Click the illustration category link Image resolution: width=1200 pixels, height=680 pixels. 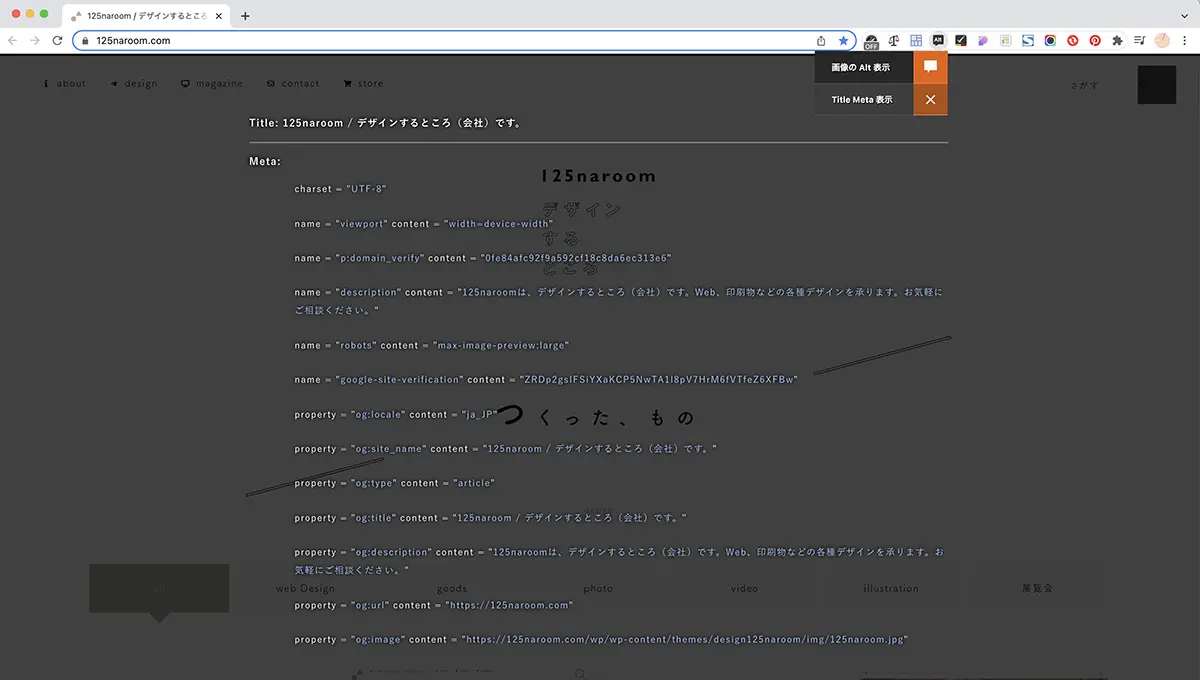[891, 588]
